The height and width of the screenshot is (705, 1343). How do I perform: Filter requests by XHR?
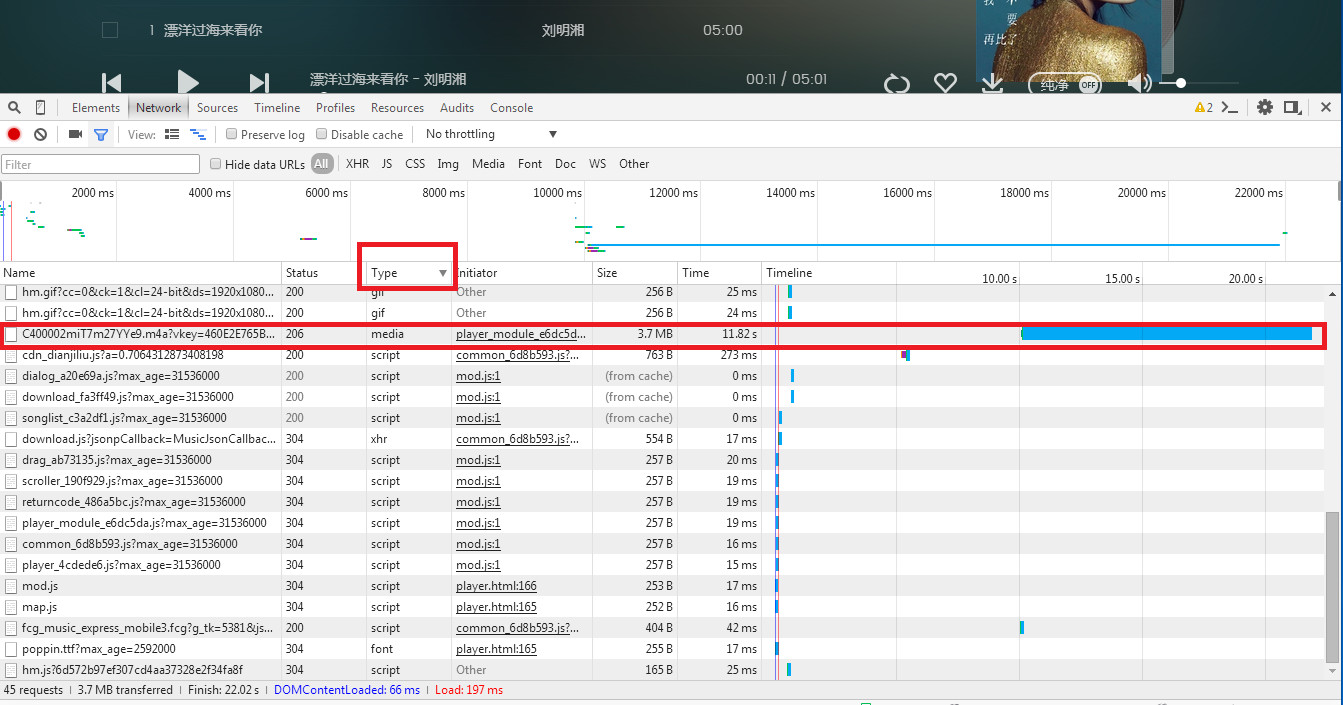click(x=357, y=164)
